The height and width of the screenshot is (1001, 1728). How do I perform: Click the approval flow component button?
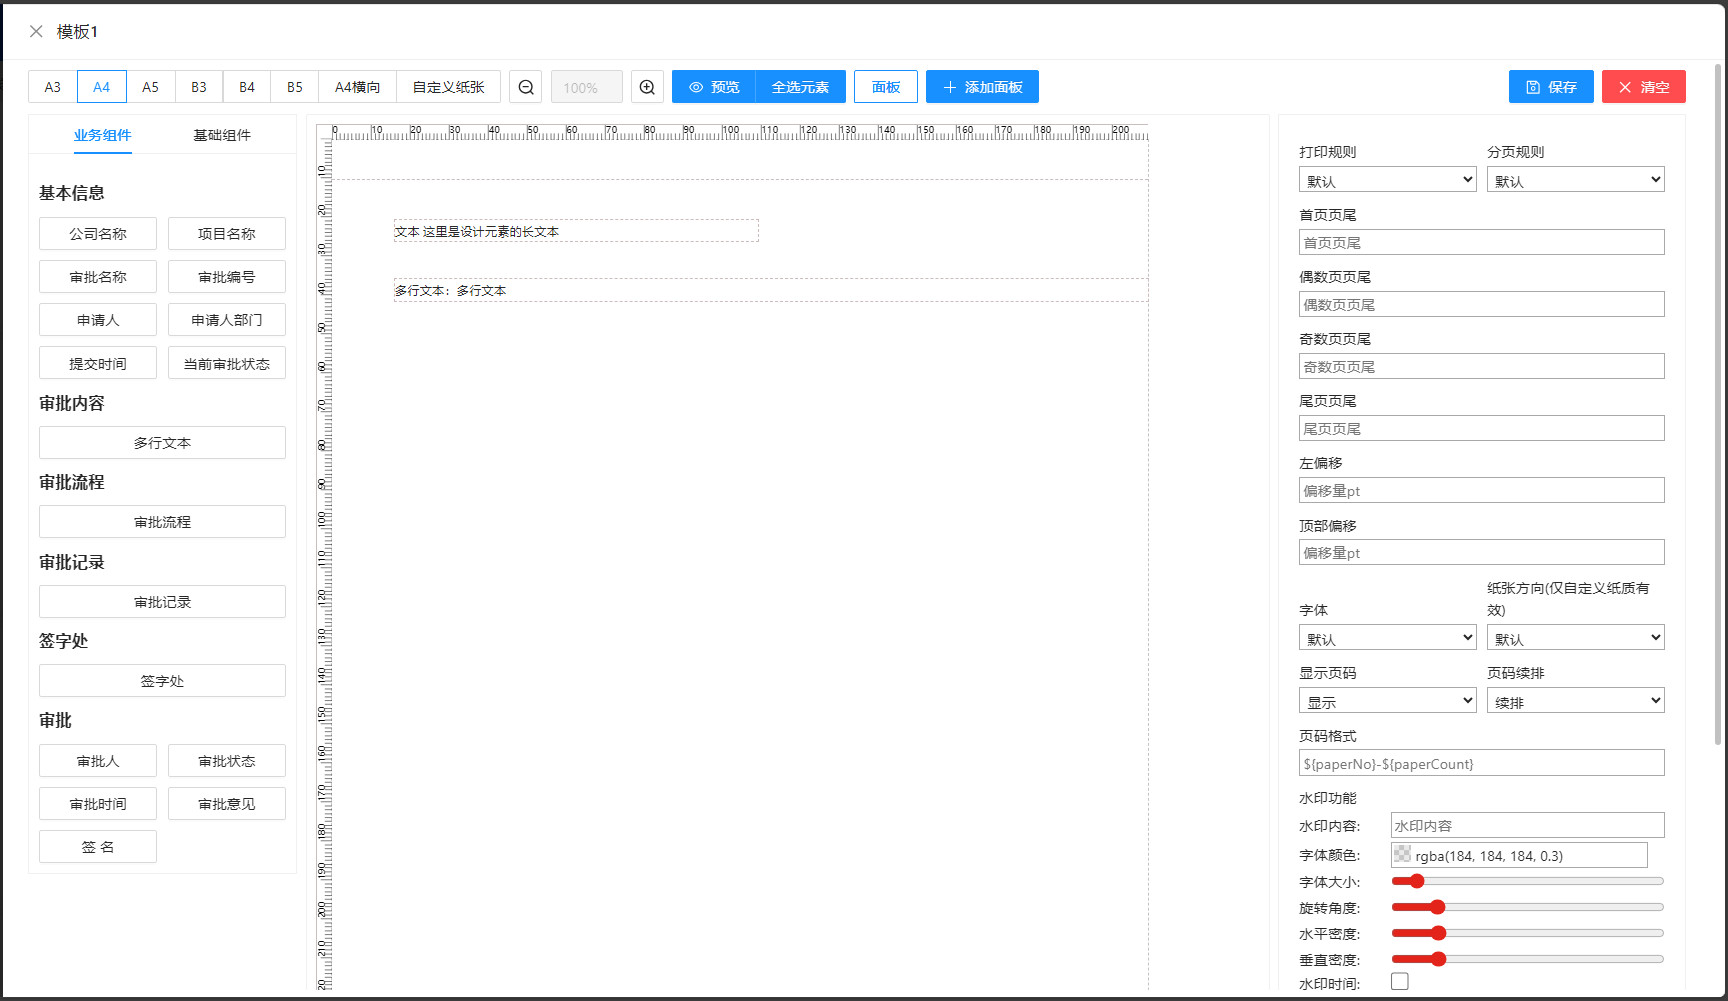click(x=162, y=522)
